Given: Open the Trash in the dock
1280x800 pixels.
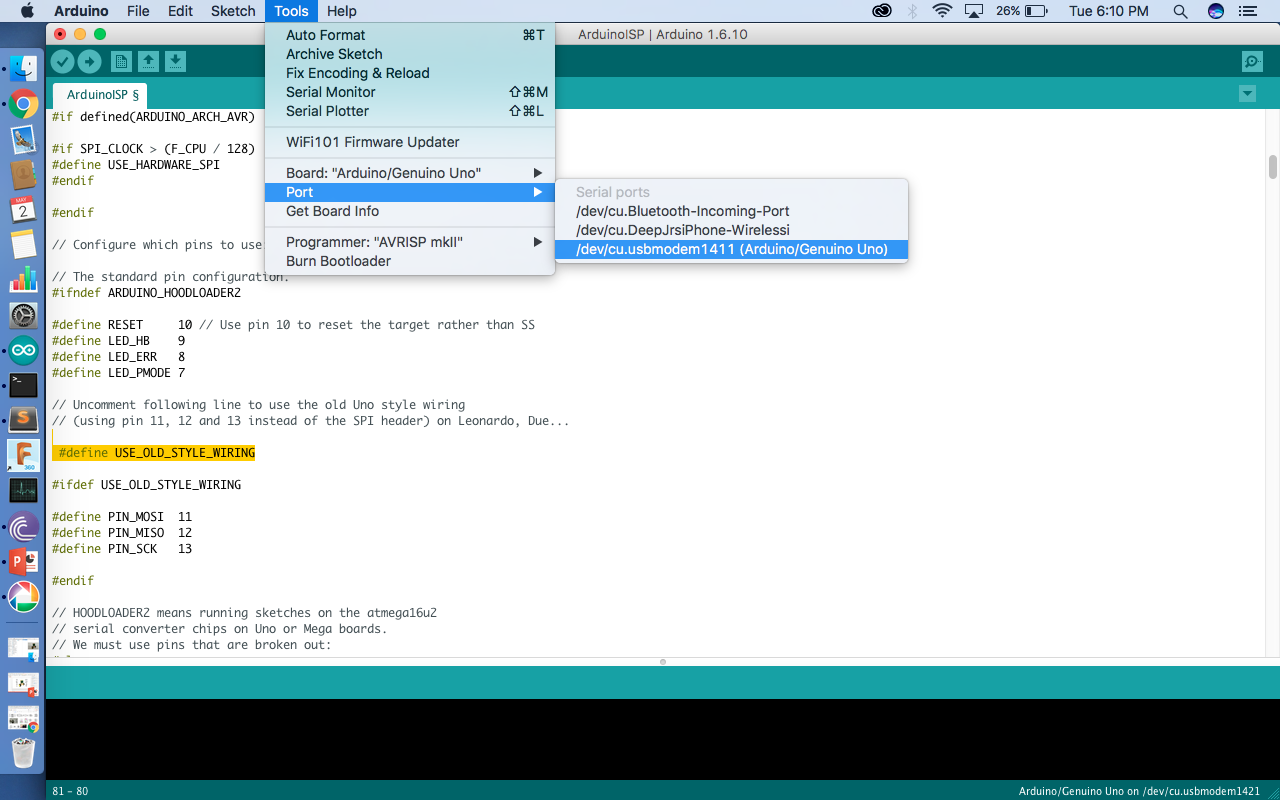Looking at the screenshot, I should pyautogui.click(x=24, y=752).
